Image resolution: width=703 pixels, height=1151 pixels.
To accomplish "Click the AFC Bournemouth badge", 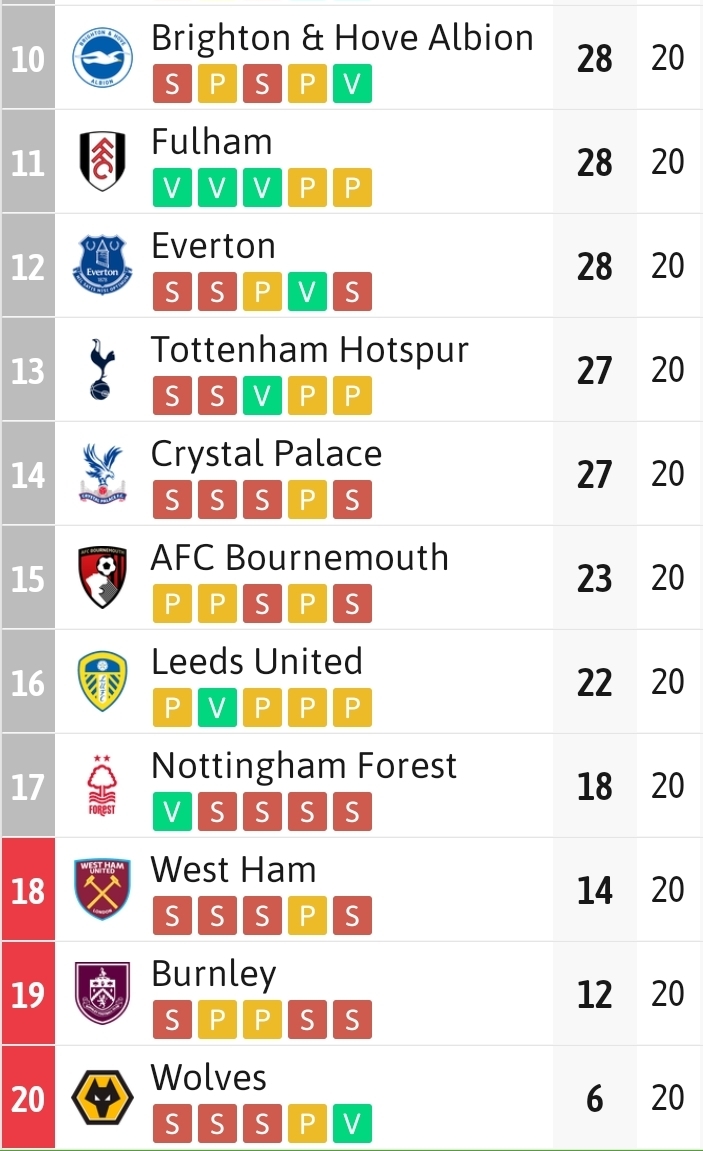I will tap(102, 578).
